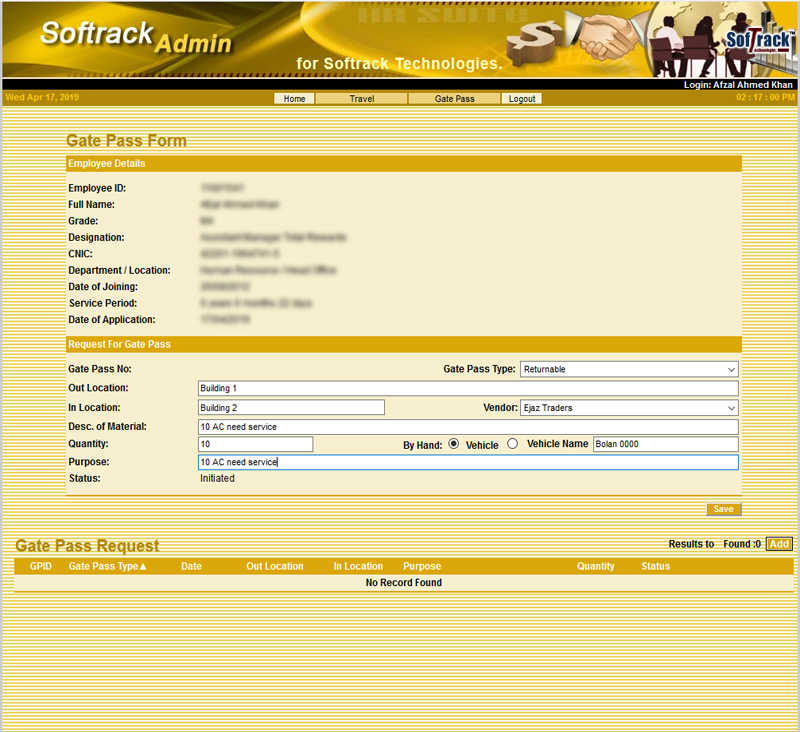Open the Home menu item
This screenshot has height=732, width=800.
coord(294,99)
